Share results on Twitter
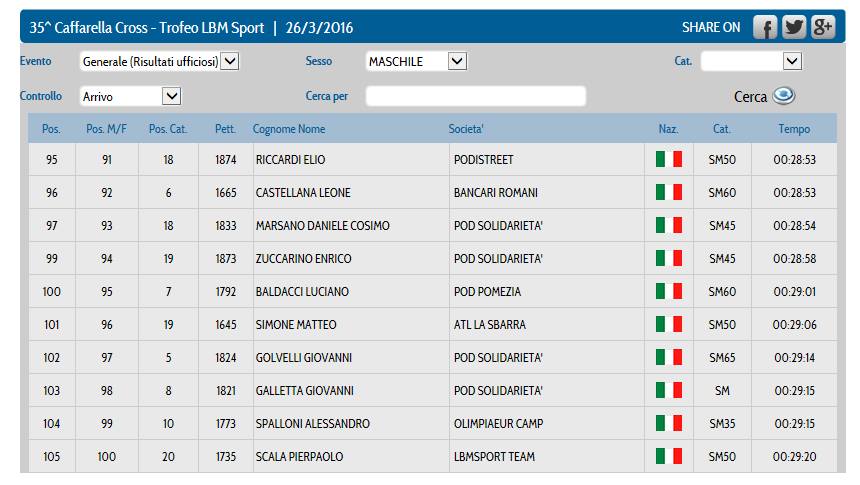 794,28
